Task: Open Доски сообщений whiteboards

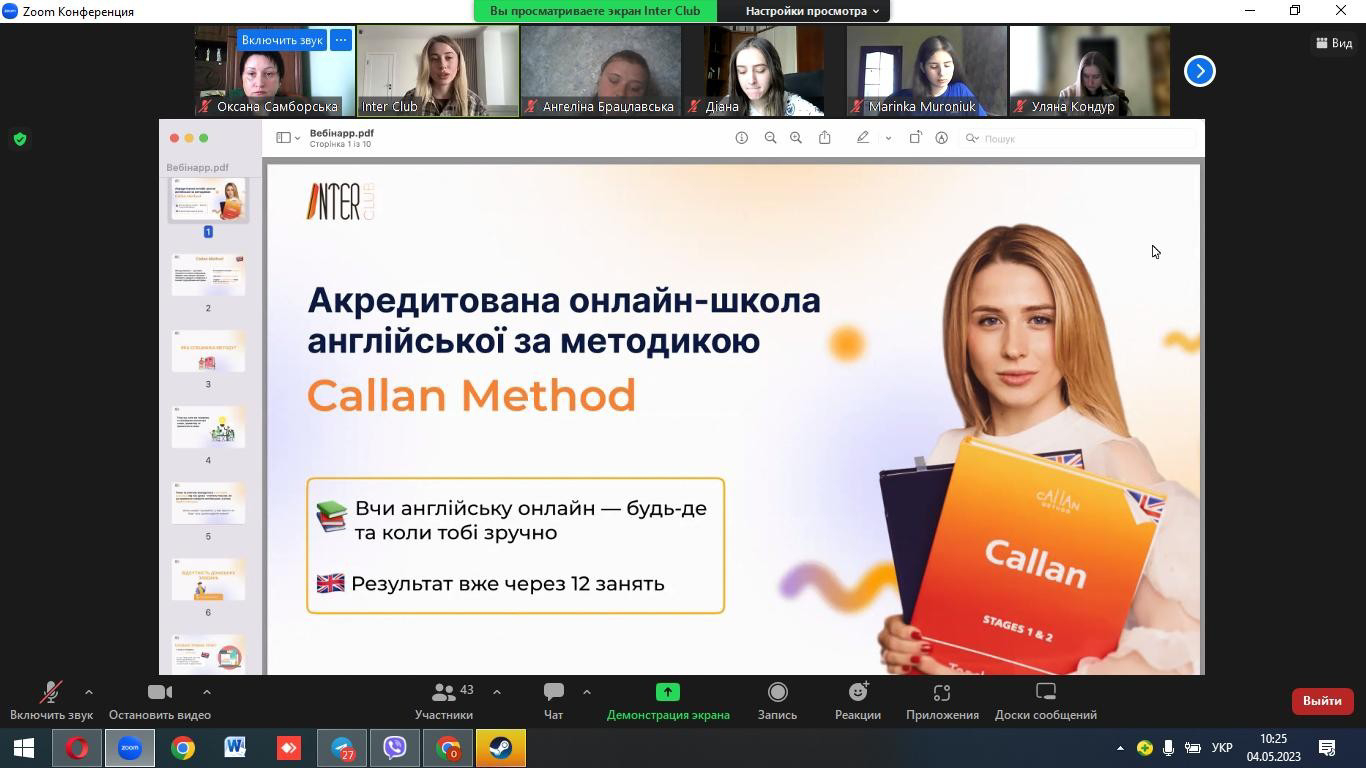Action: (1046, 700)
